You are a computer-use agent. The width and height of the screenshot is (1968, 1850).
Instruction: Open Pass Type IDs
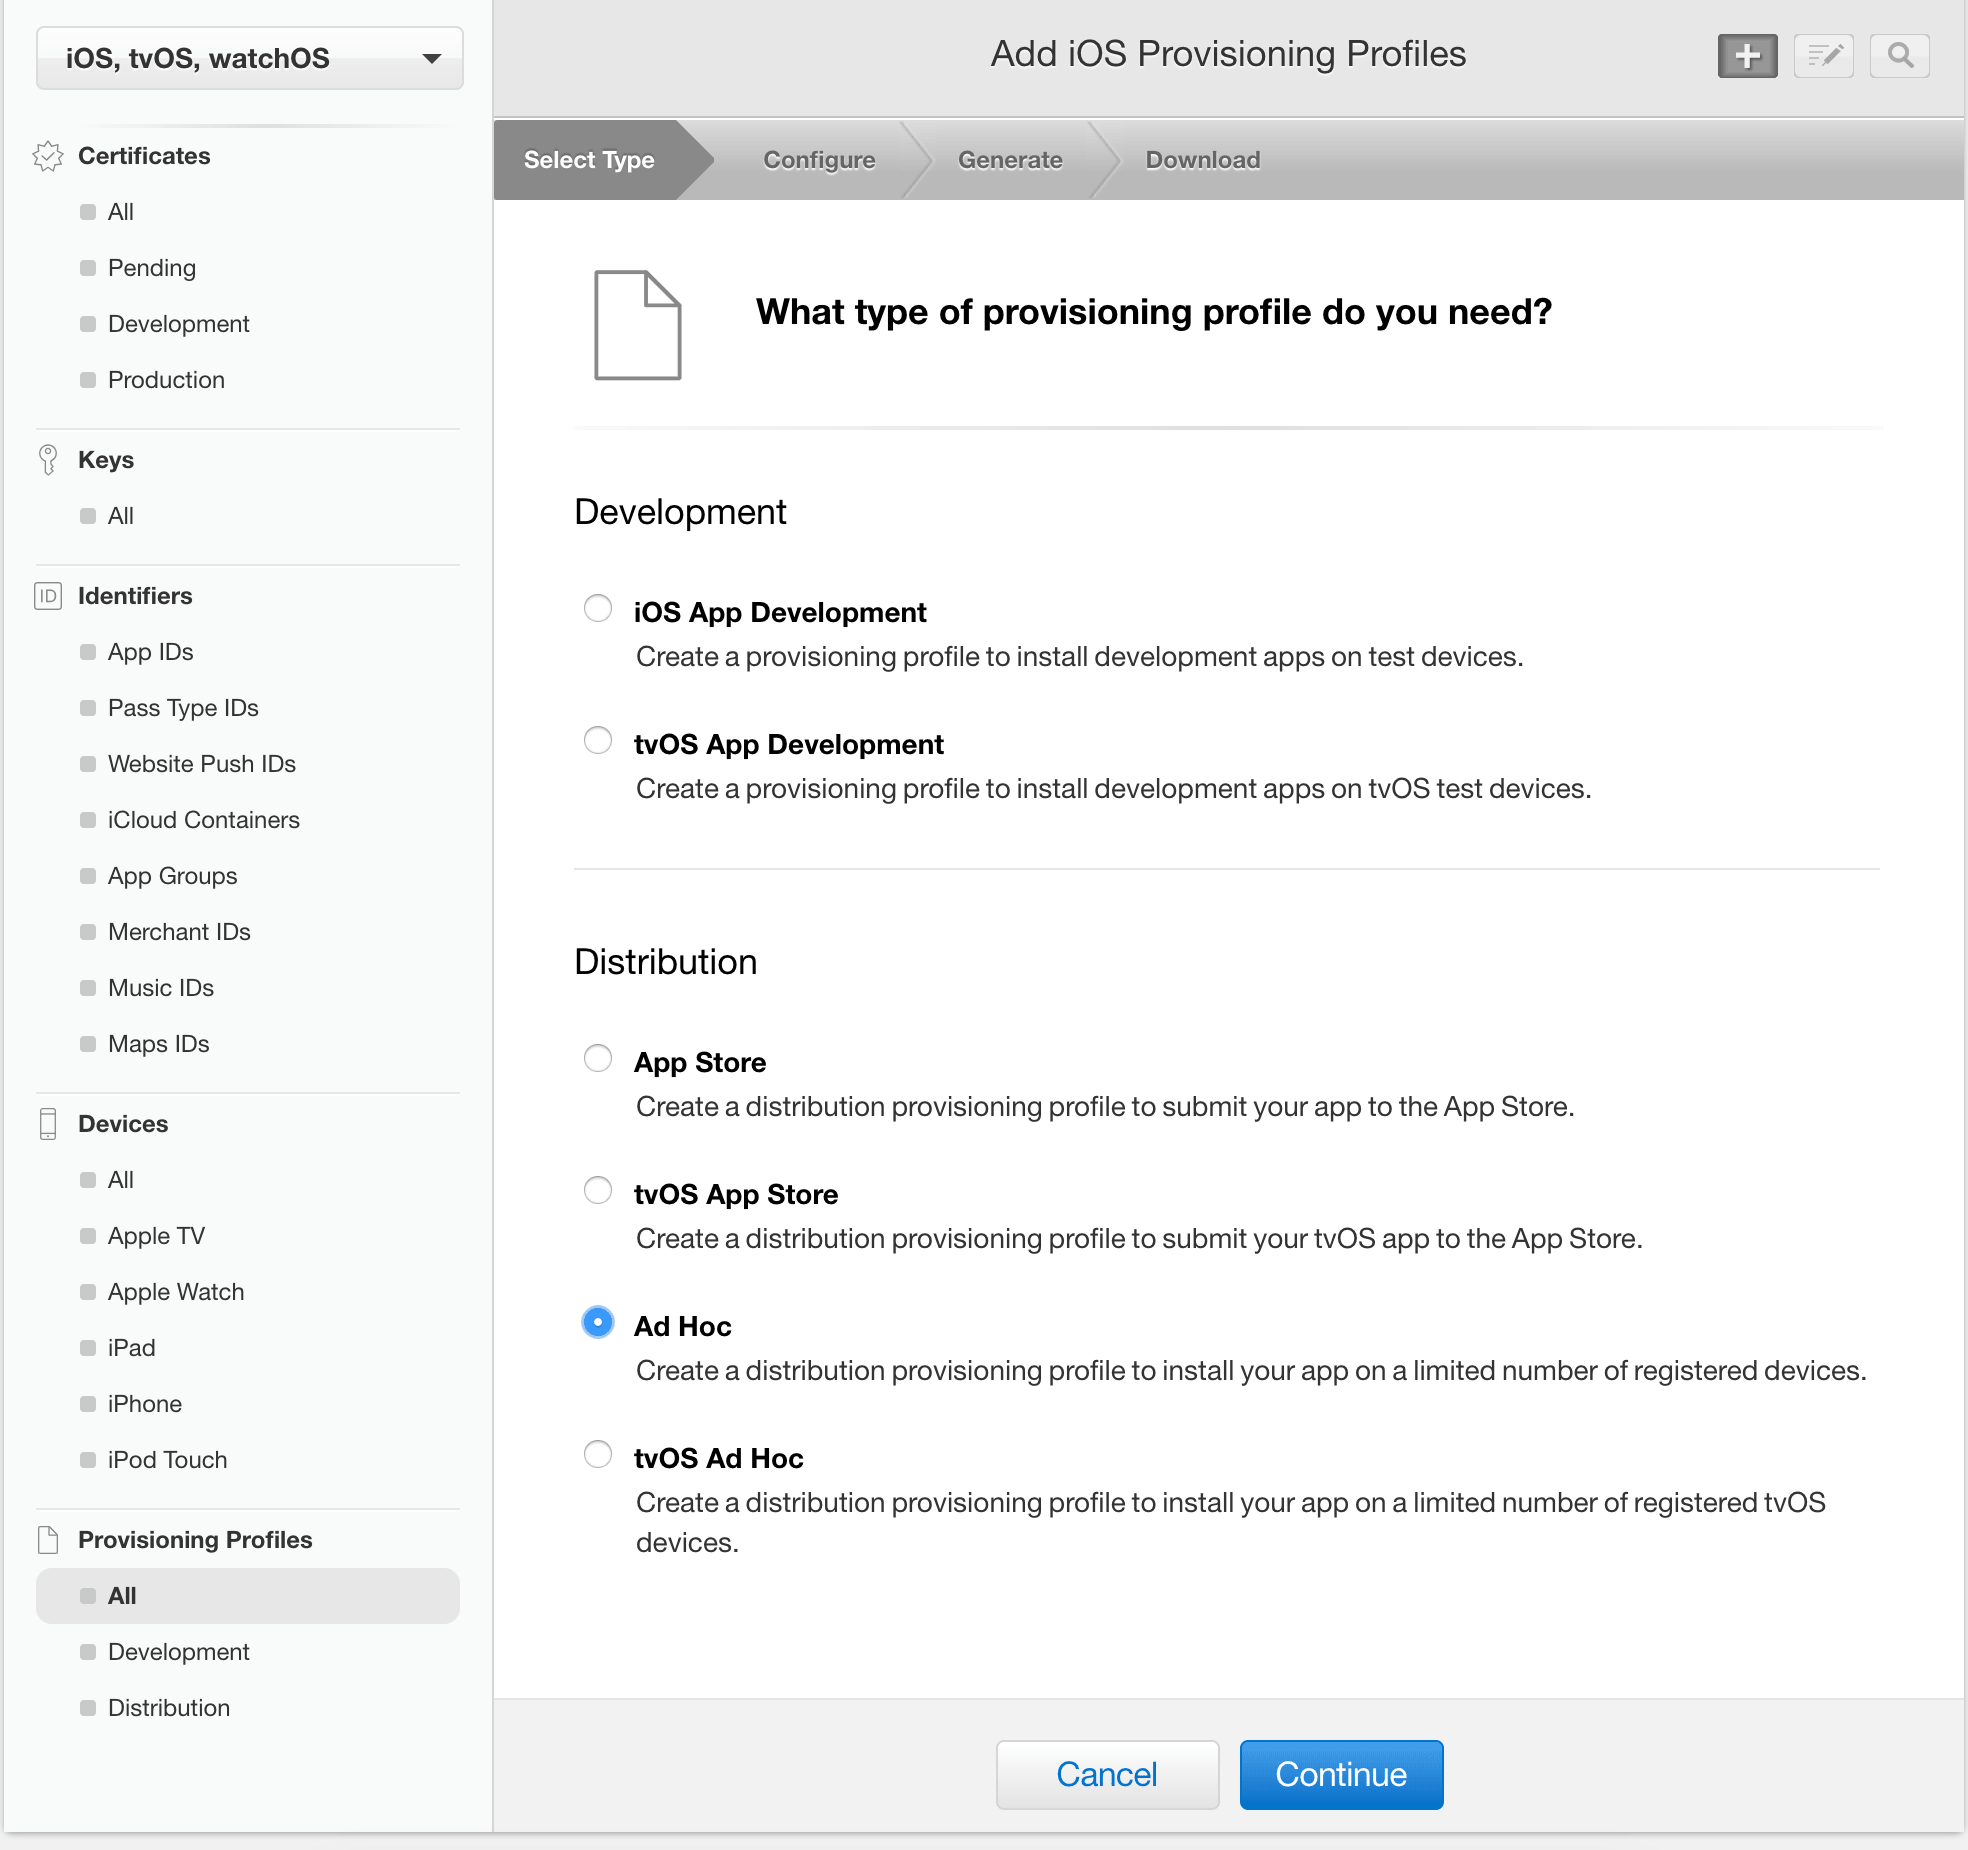(x=183, y=708)
